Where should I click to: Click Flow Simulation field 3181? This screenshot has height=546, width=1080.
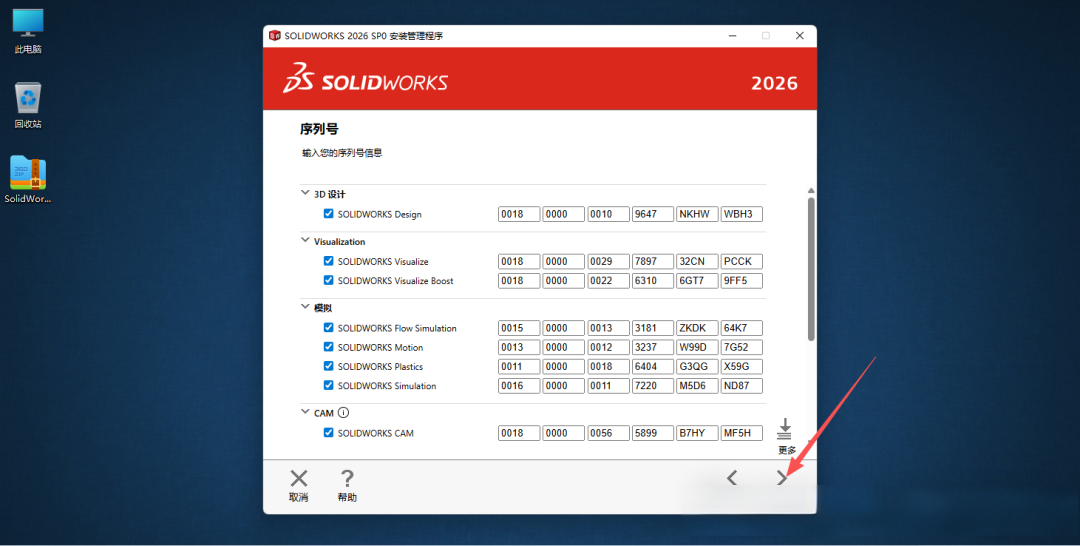tap(653, 328)
